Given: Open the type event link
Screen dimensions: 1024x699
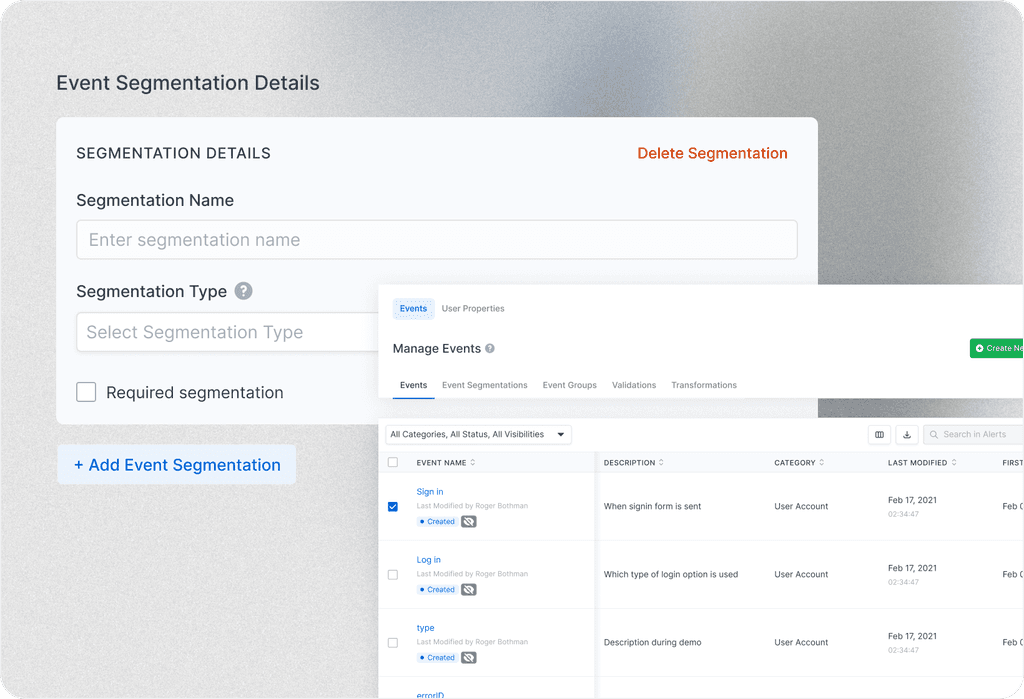Looking at the screenshot, I should click(425, 628).
